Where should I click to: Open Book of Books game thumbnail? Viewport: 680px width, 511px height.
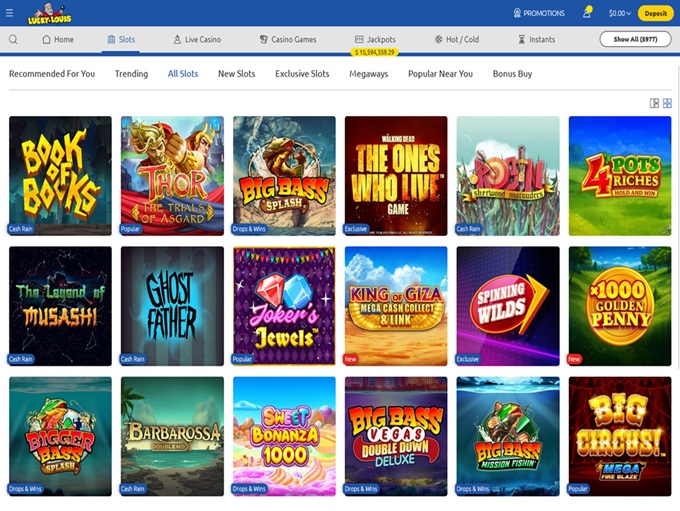(60, 175)
